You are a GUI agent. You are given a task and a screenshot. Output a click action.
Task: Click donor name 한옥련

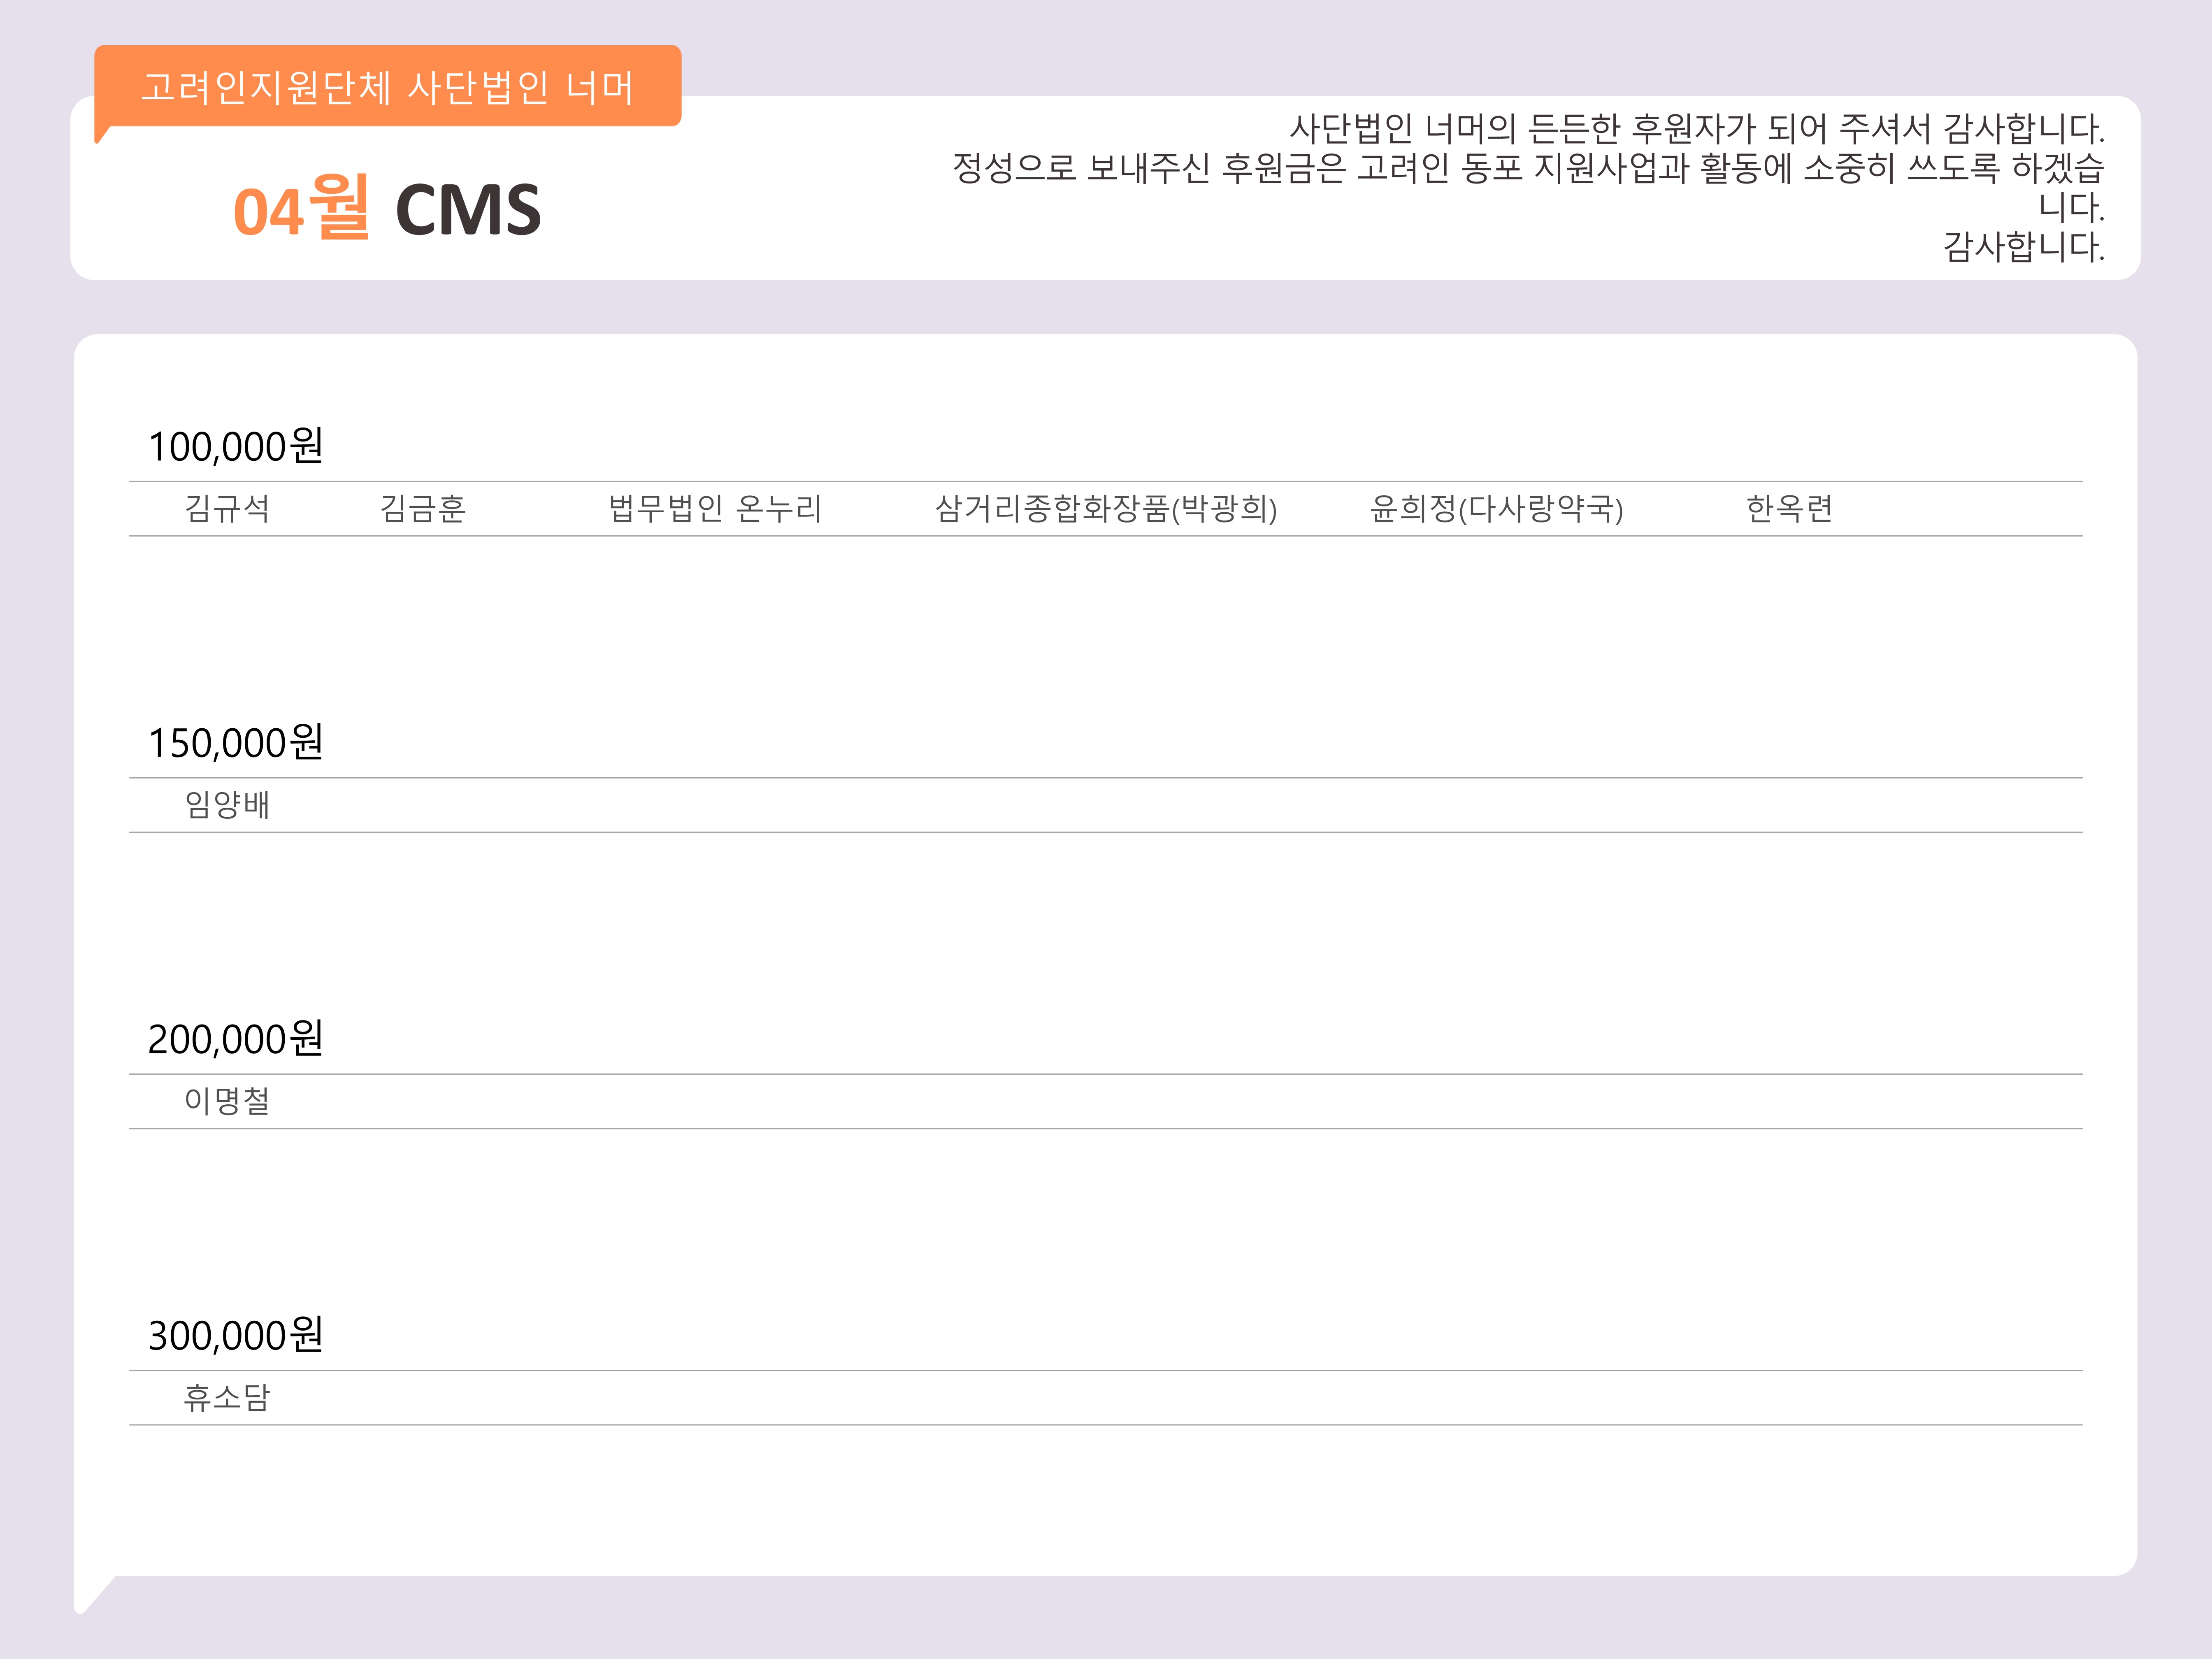pyautogui.click(x=1789, y=509)
